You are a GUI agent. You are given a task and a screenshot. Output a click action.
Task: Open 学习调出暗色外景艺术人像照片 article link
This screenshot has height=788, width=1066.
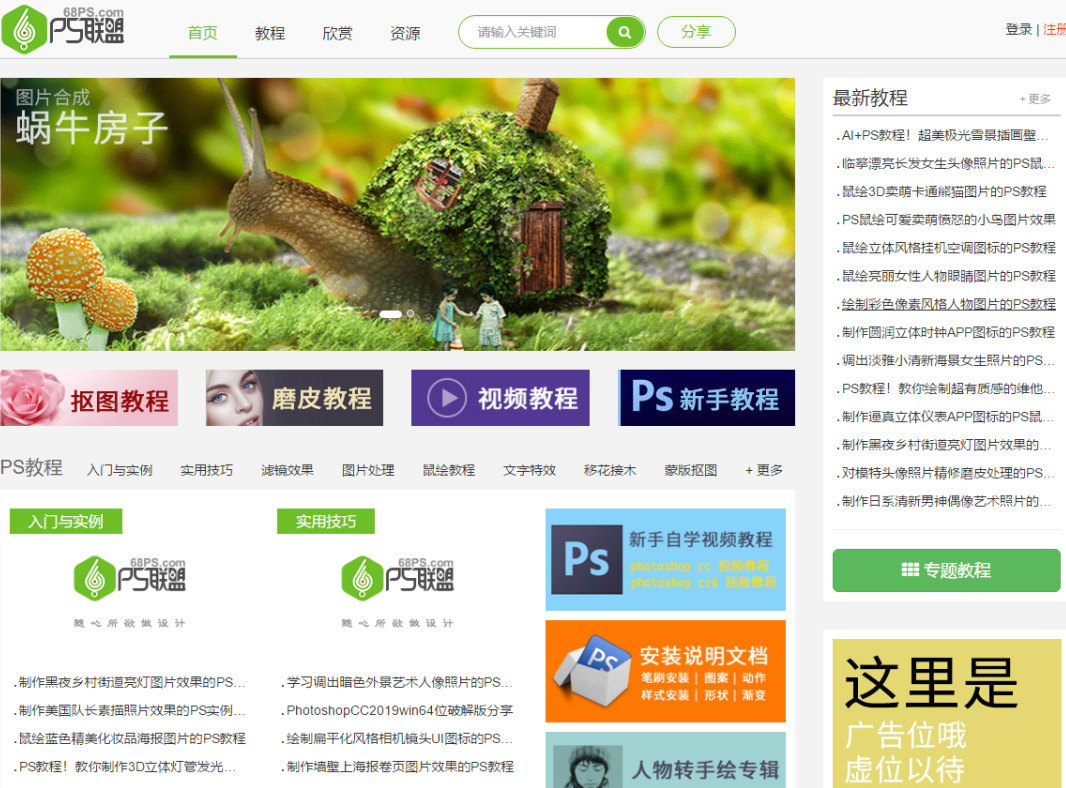pos(398,682)
